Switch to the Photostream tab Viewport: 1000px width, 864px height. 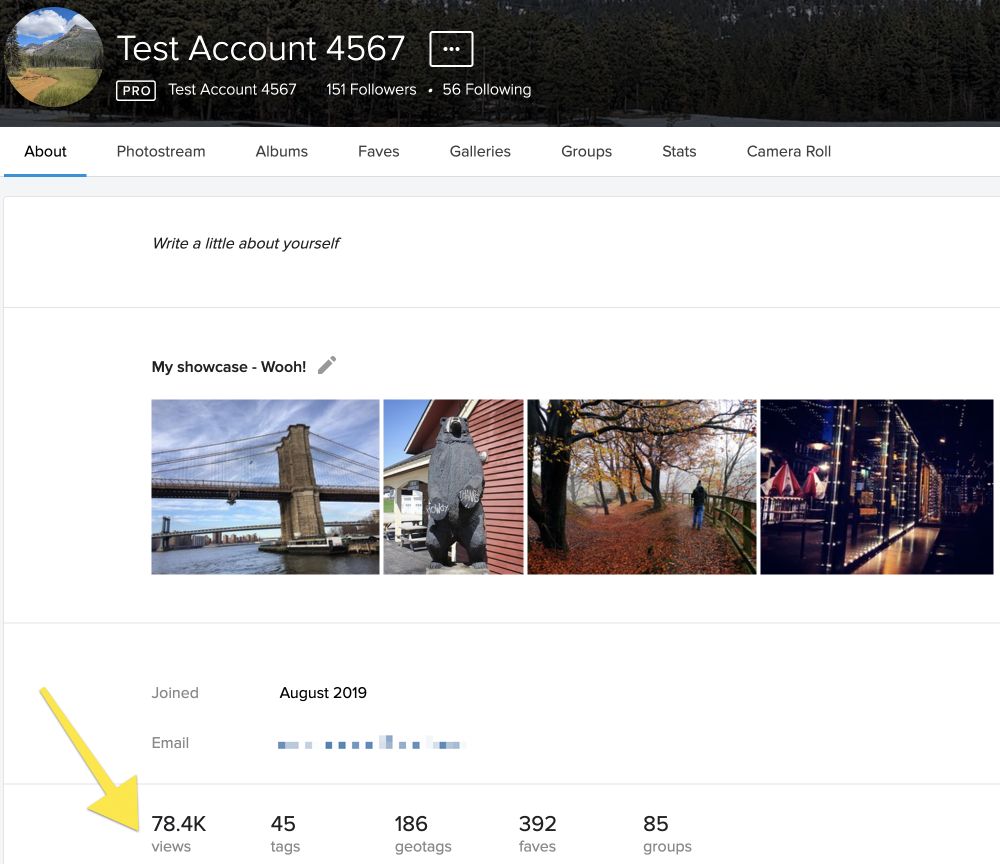coord(161,152)
